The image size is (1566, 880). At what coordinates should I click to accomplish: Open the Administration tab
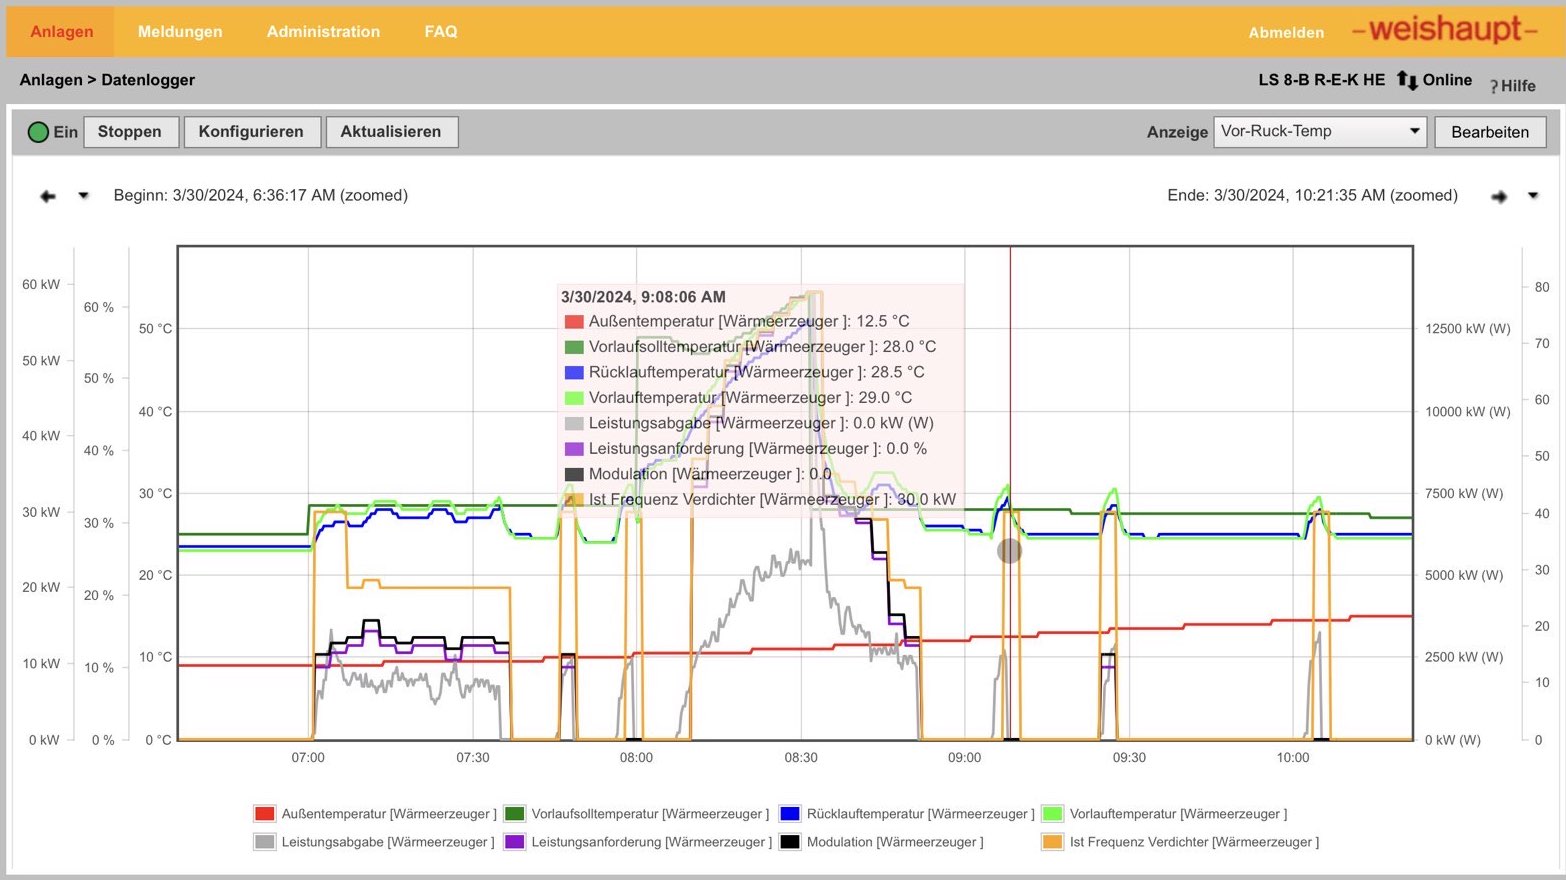323,32
